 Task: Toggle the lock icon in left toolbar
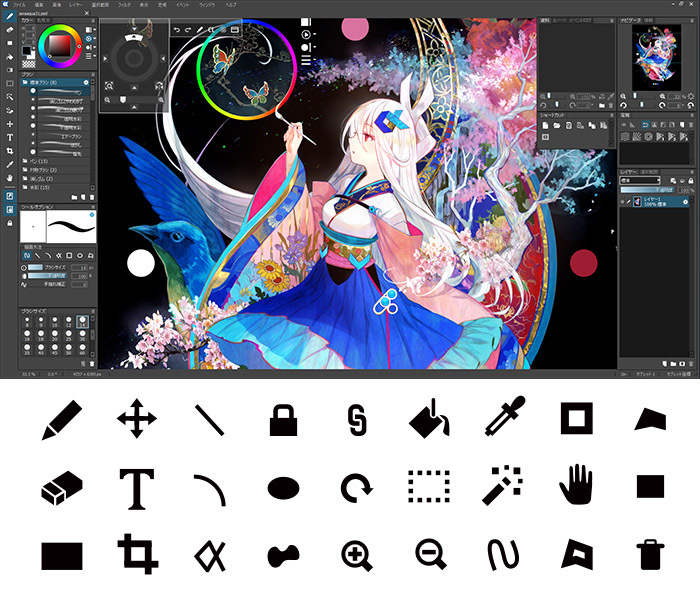click(9, 224)
